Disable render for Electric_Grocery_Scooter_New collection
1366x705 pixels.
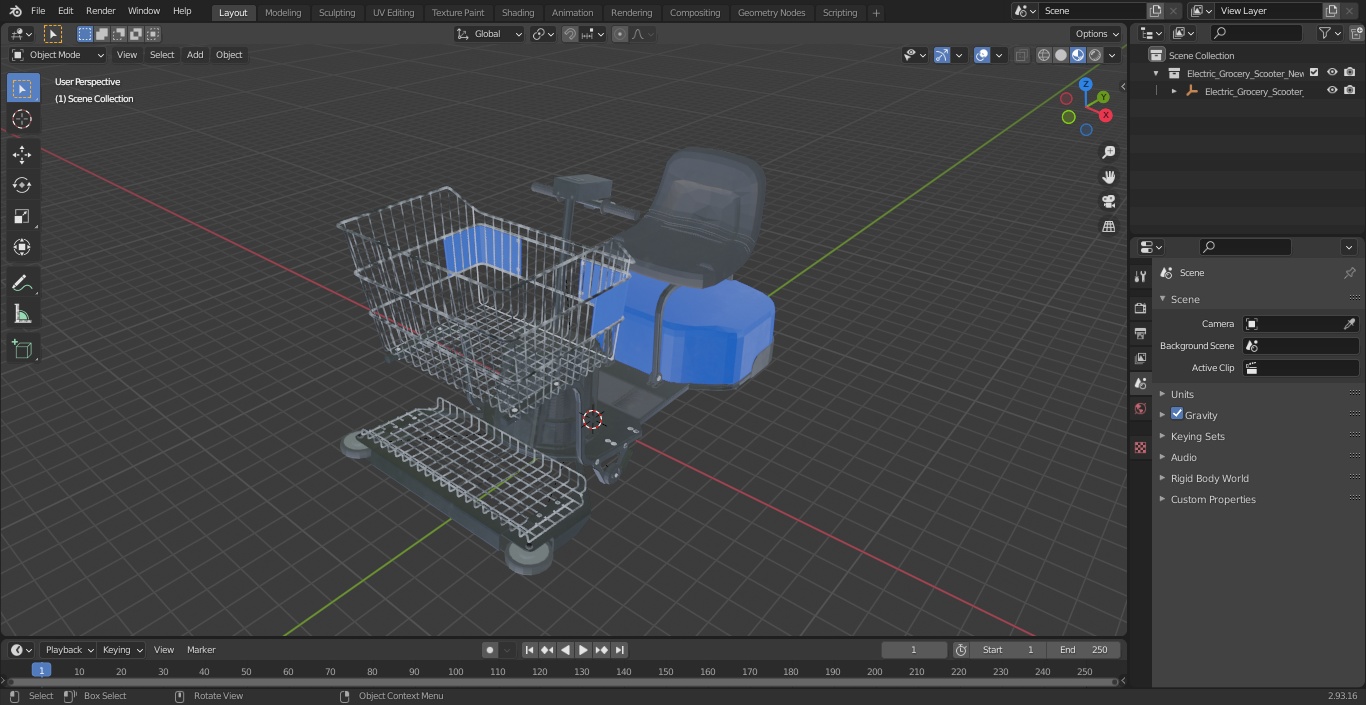(1350, 73)
